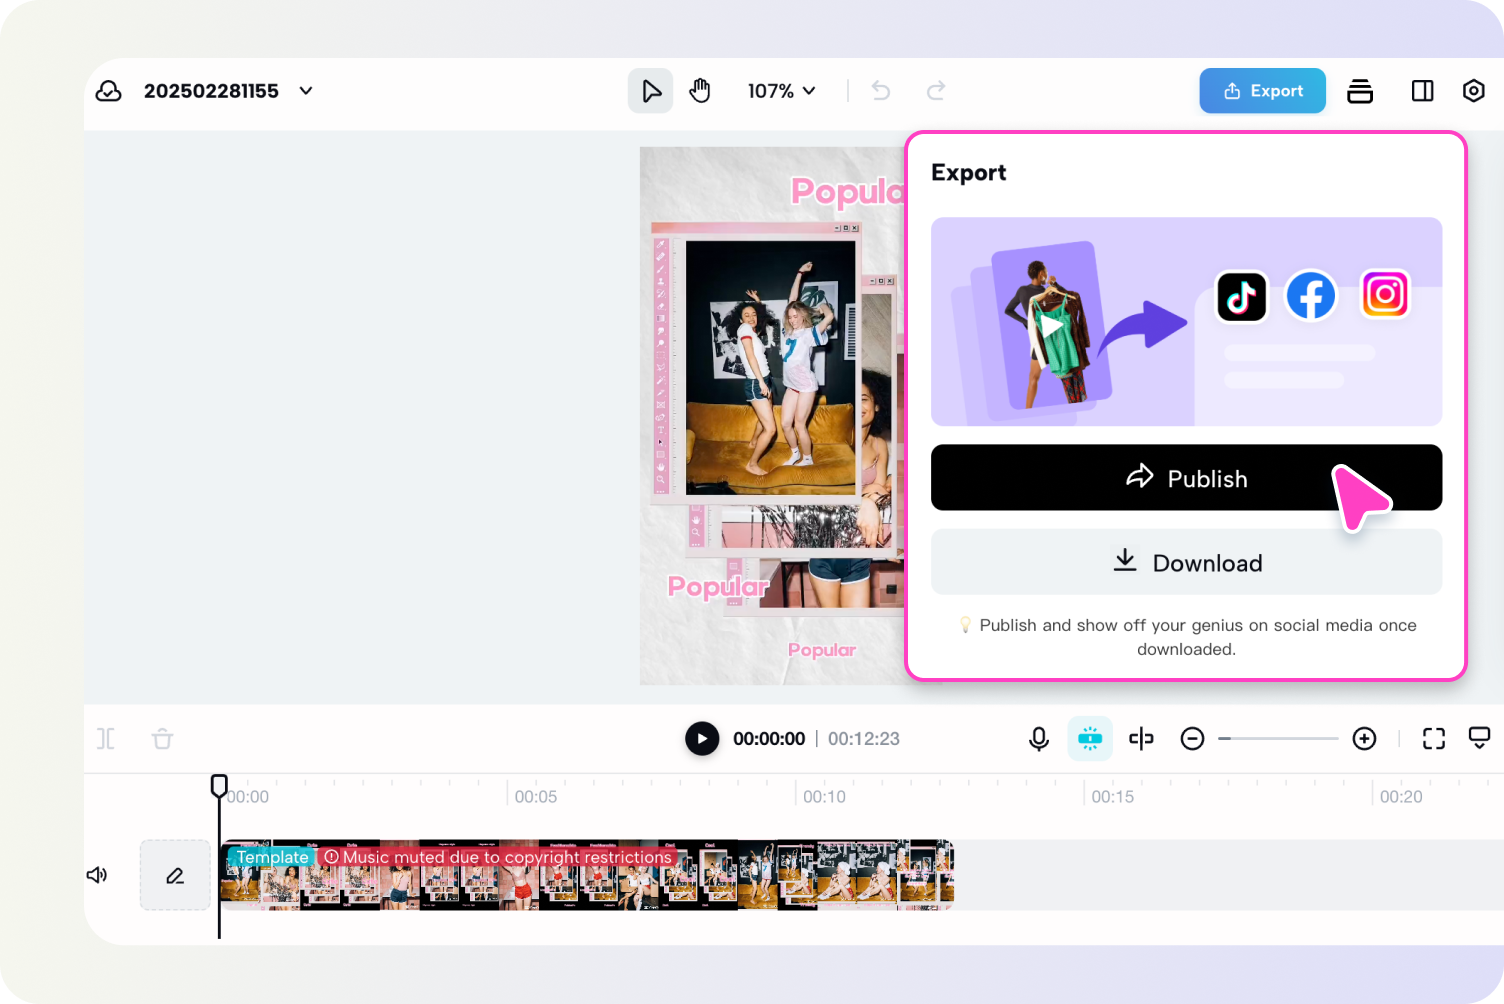1504x1004 pixels.
Task: Open the zoom percentage dropdown
Action: tap(782, 90)
